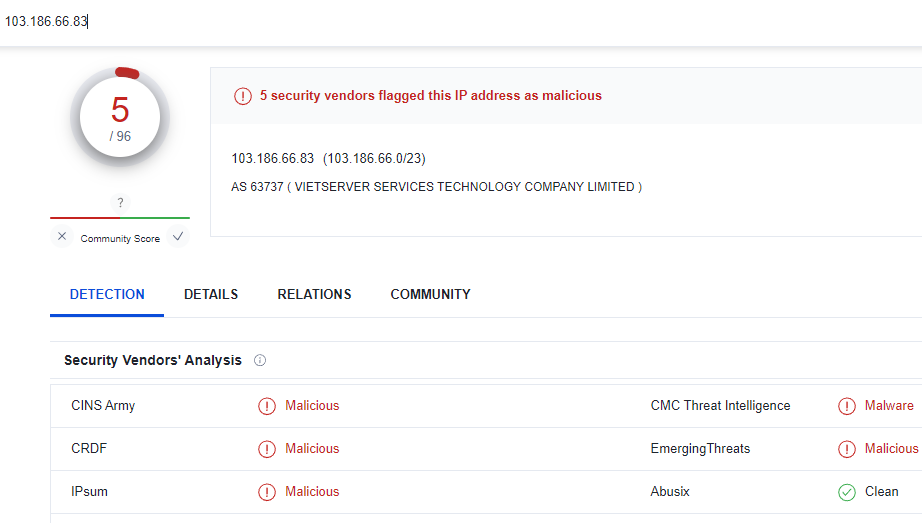Click the CRDF malicious warning icon
This screenshot has height=523, width=922.
267,449
